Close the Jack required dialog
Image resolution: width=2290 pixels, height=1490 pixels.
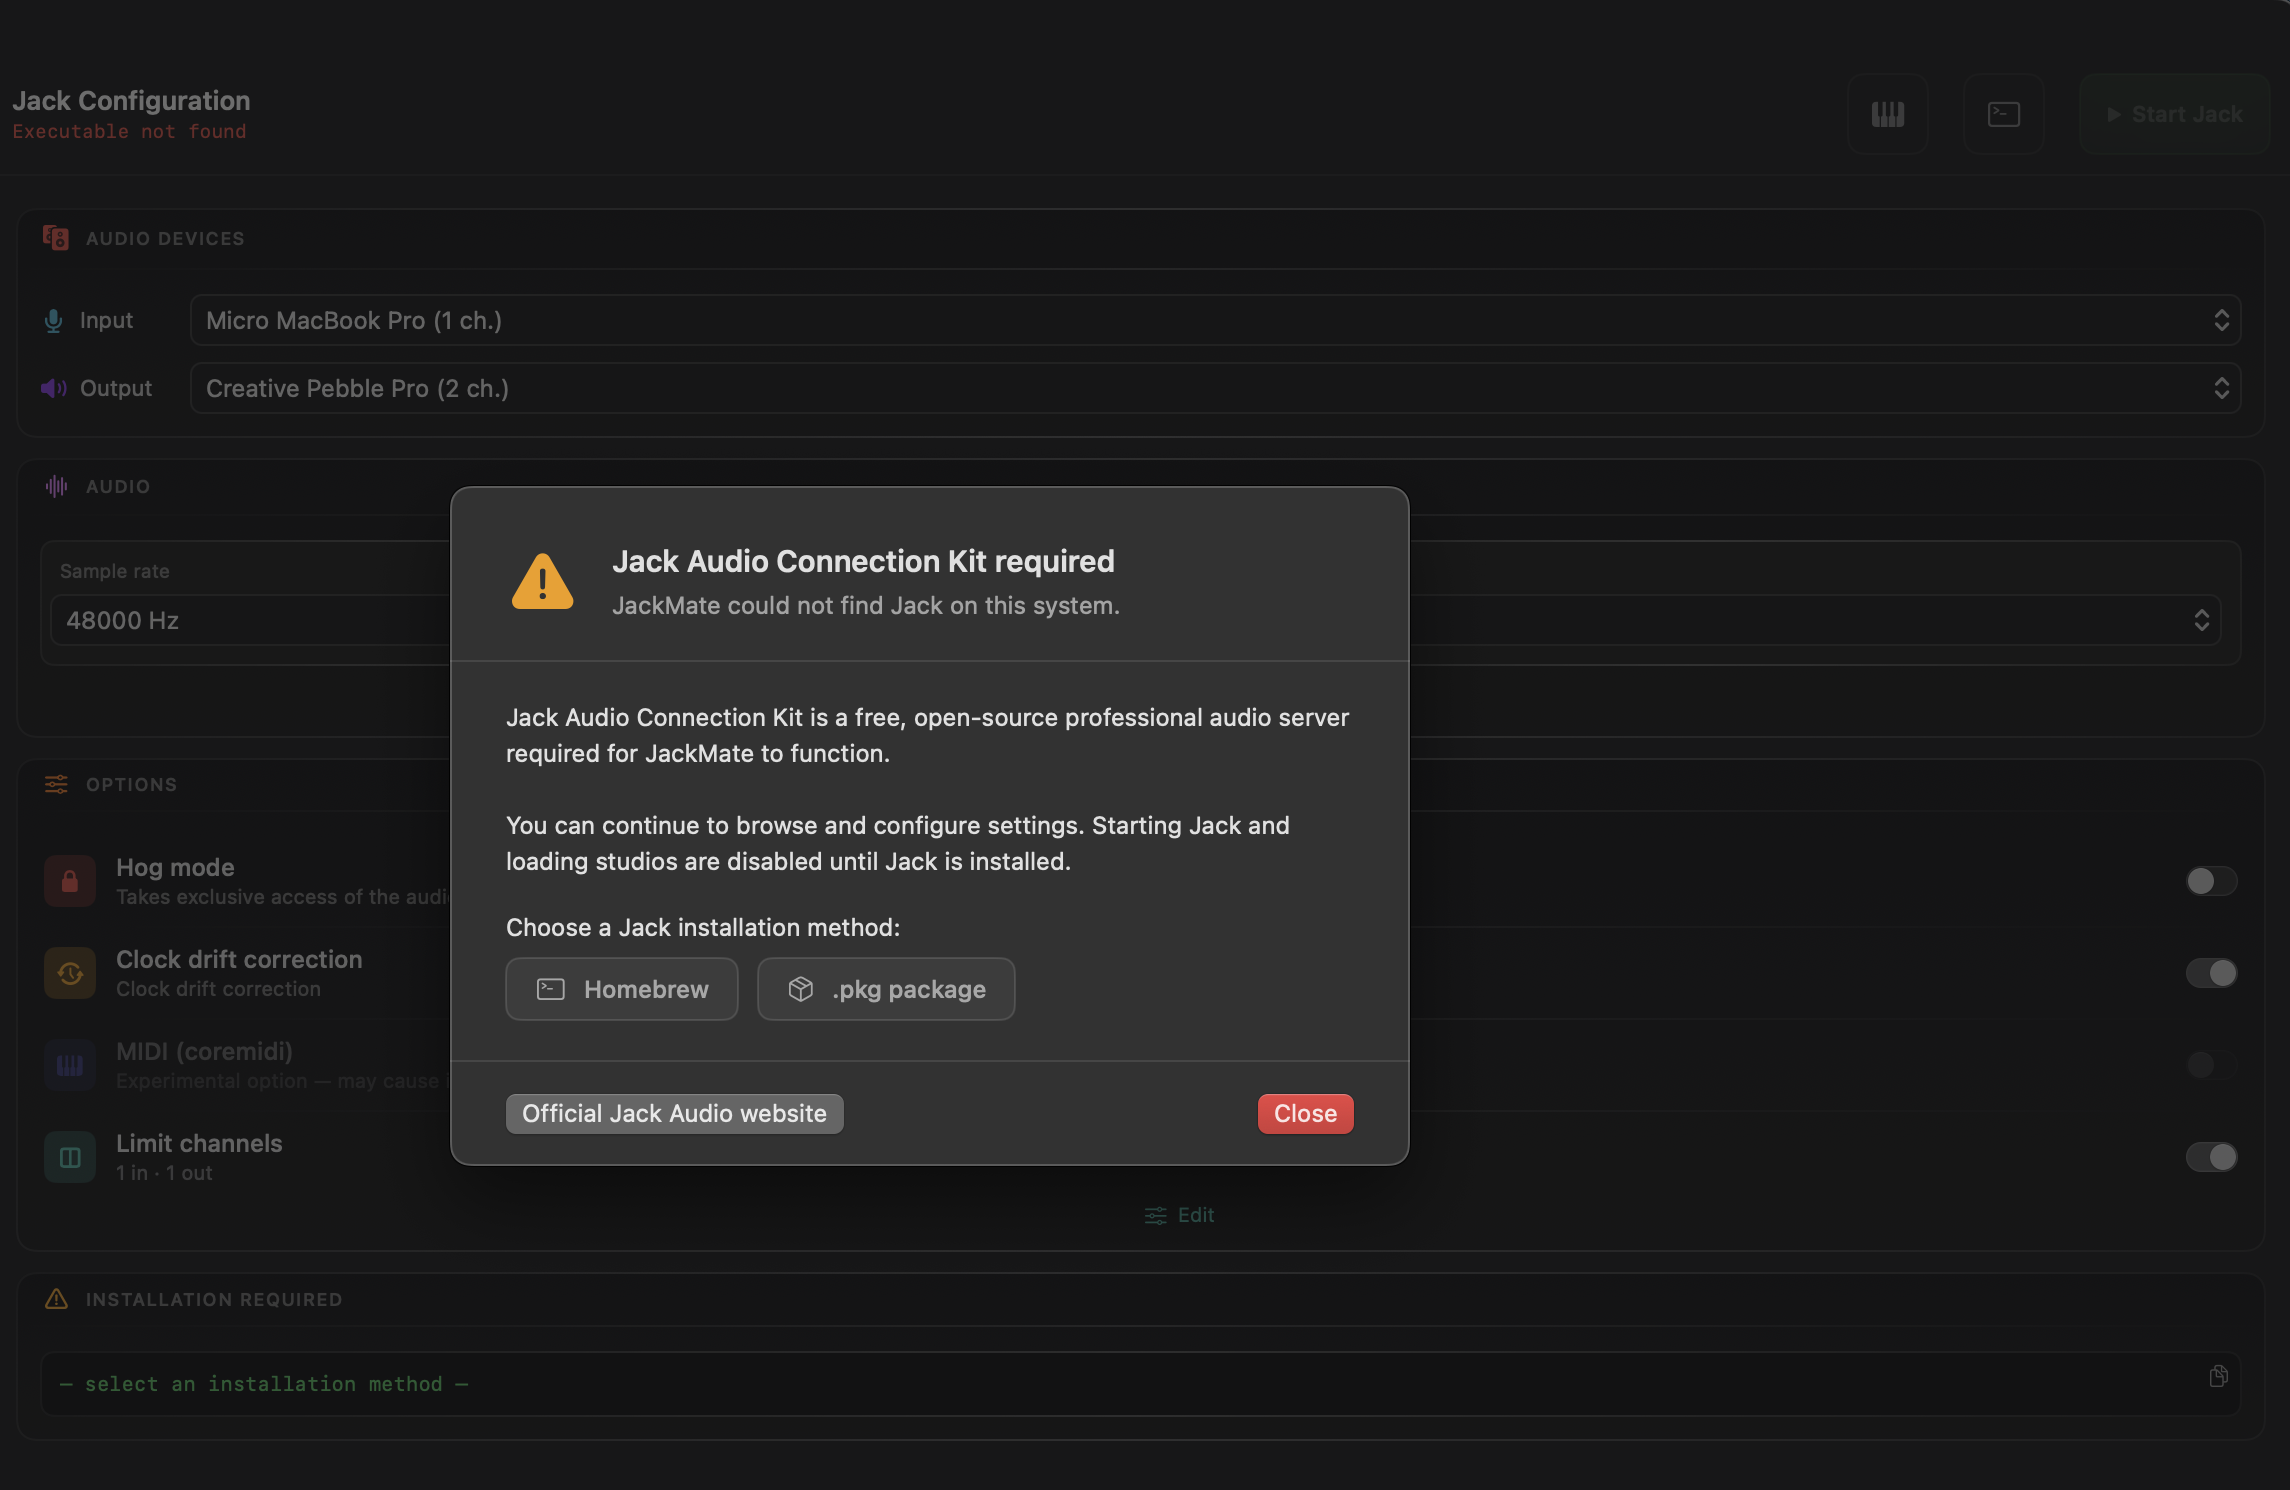click(x=1304, y=1114)
